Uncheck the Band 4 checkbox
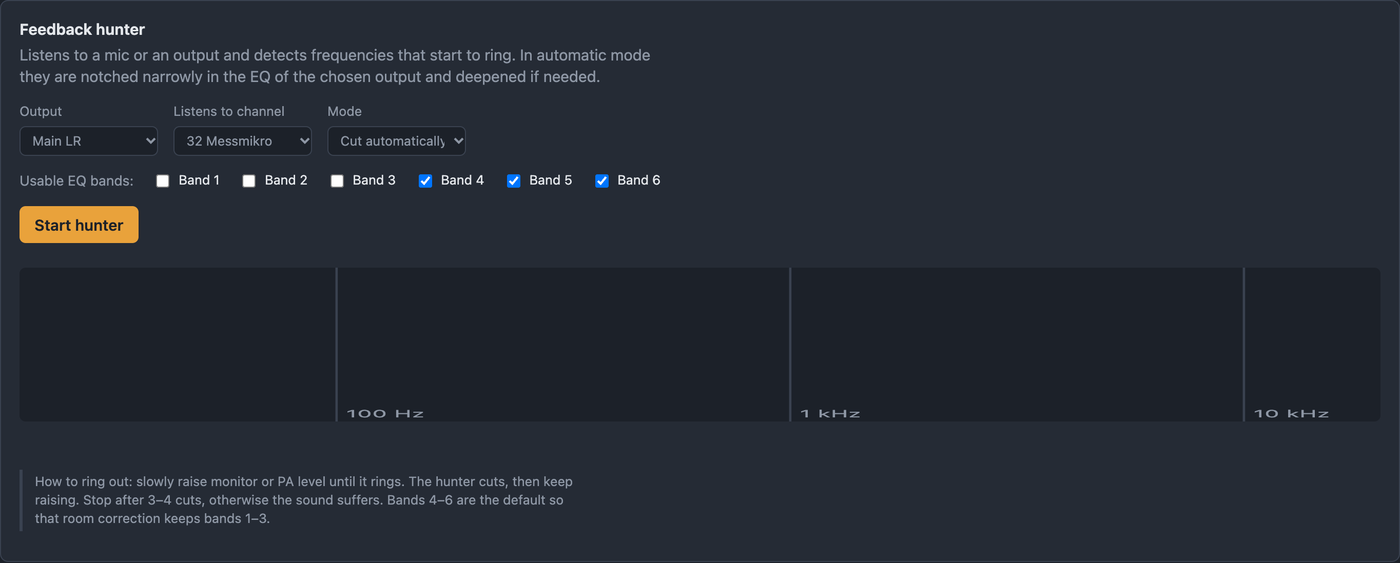The width and height of the screenshot is (1400, 563). (x=425, y=181)
